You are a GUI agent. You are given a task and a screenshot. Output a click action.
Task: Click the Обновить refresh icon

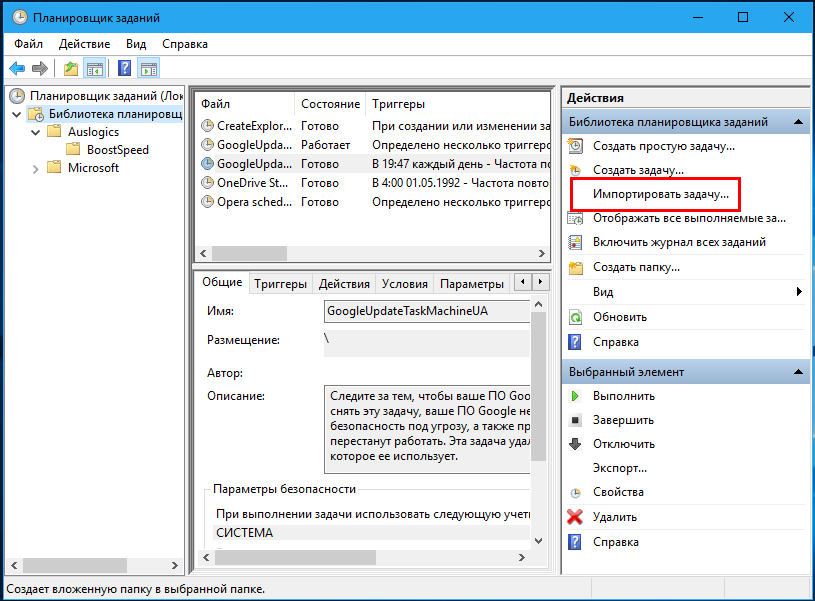coord(575,317)
